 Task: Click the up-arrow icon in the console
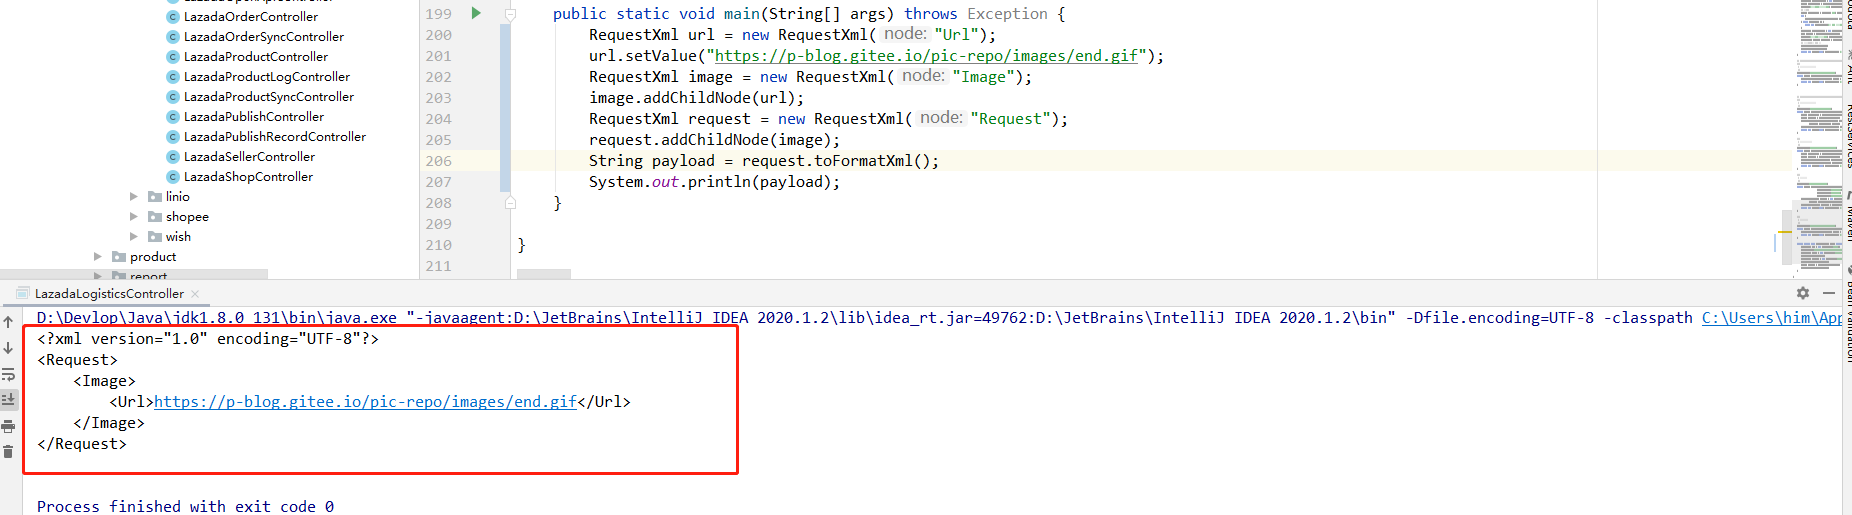point(8,322)
